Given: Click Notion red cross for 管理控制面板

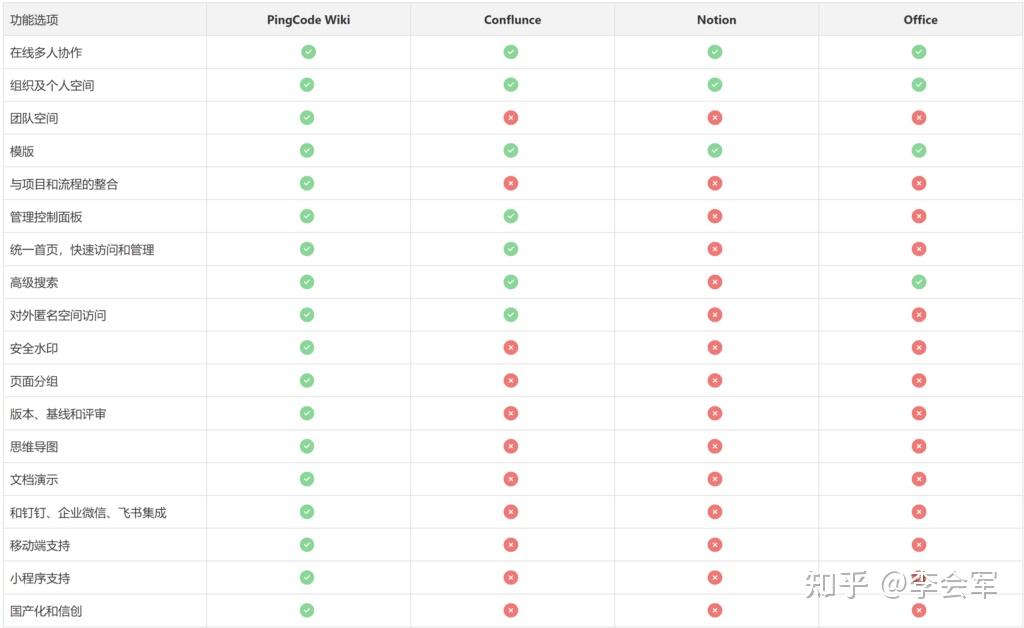Looking at the screenshot, I should click(x=715, y=216).
